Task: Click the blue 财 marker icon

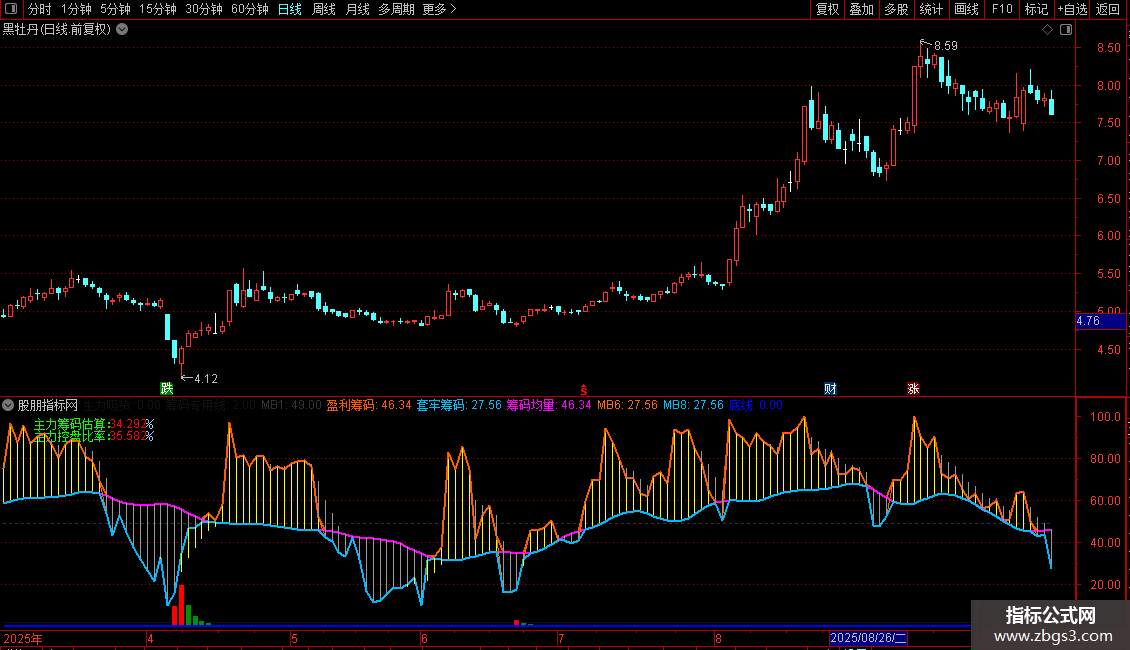Action: pyautogui.click(x=830, y=388)
